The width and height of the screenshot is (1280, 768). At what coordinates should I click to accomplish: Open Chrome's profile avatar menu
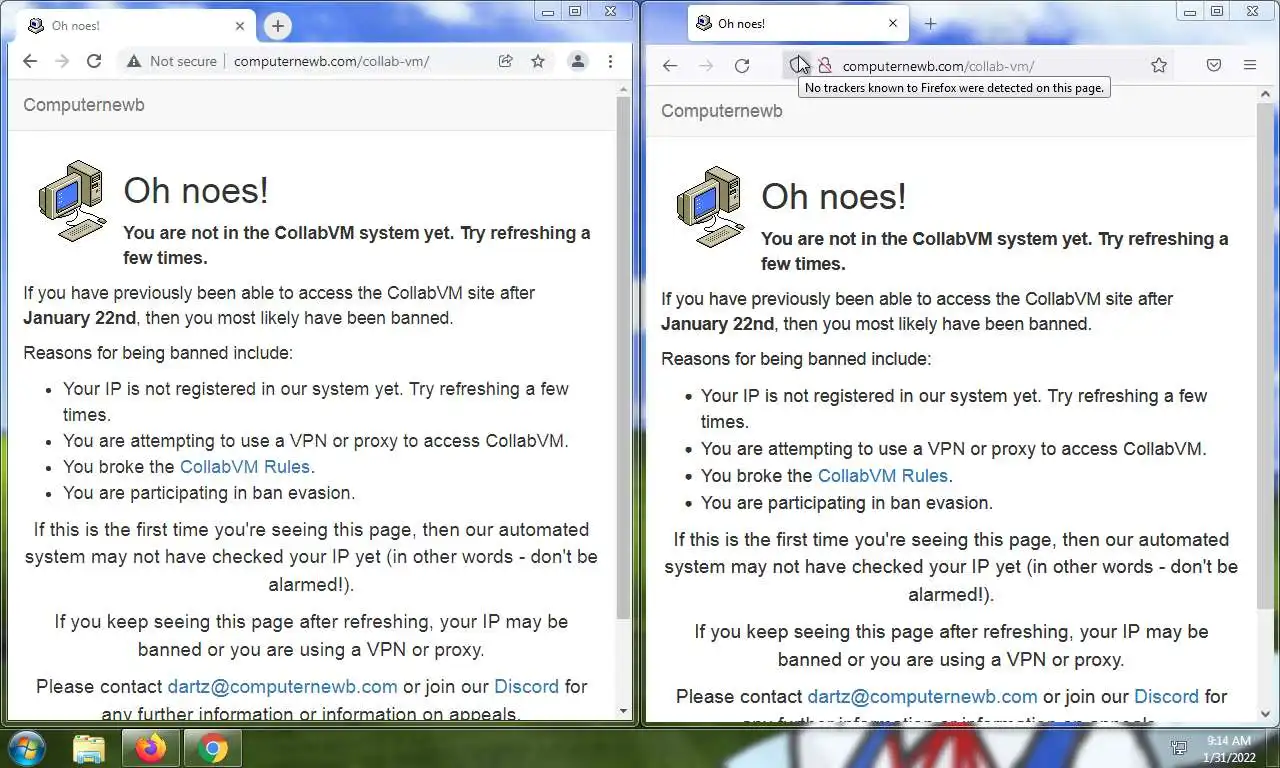click(577, 61)
